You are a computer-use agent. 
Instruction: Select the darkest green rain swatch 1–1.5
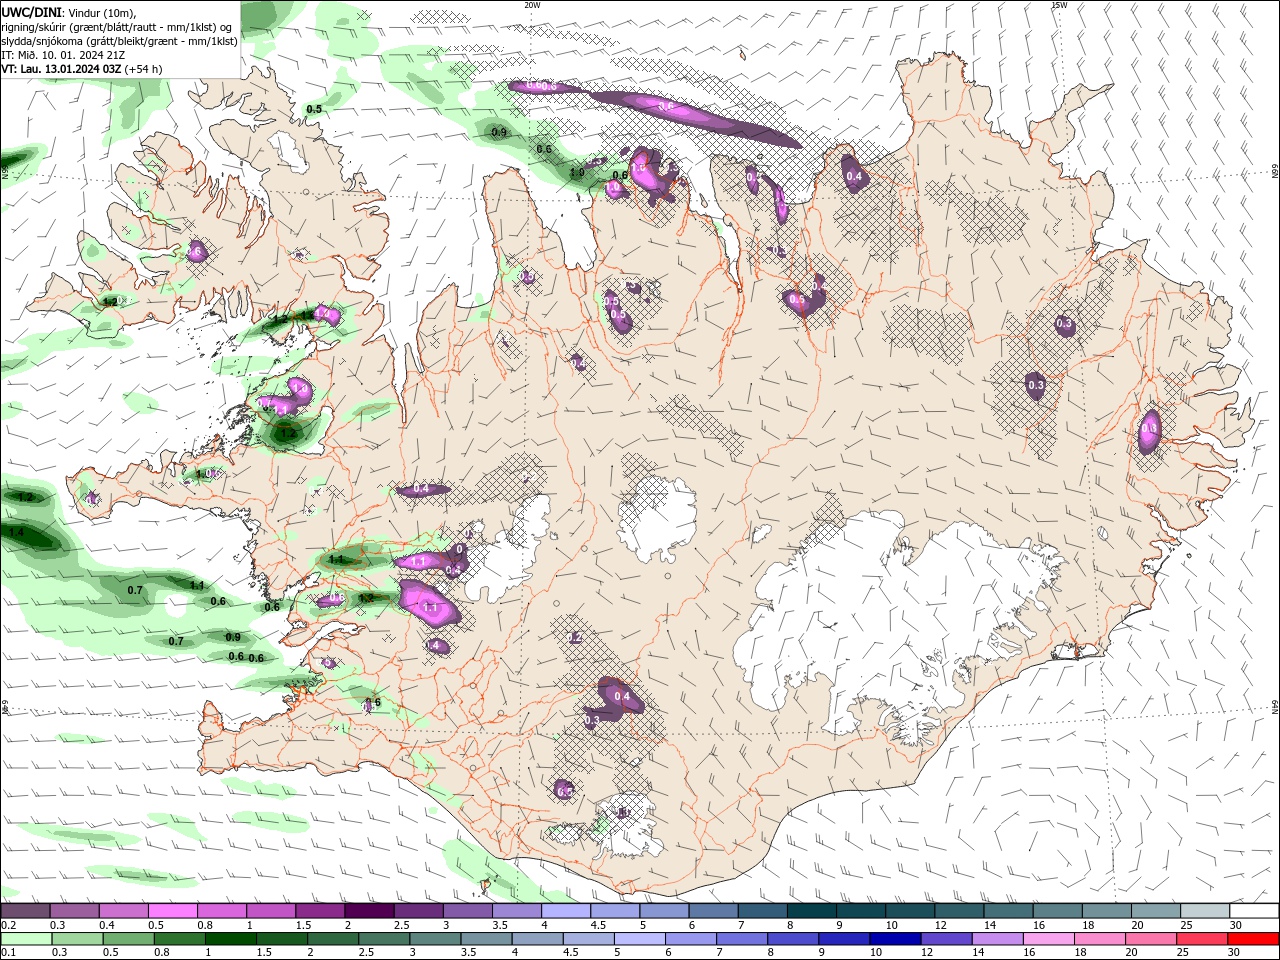[230, 938]
